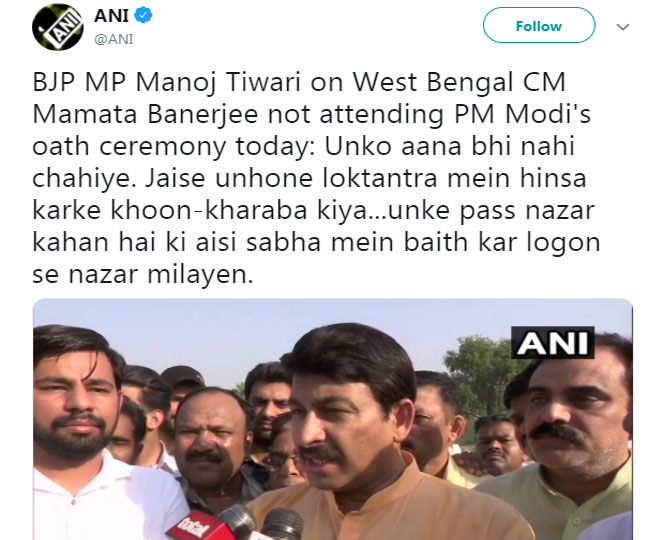Open the attached media thumbnail
650x540 pixels.
pos(333,419)
